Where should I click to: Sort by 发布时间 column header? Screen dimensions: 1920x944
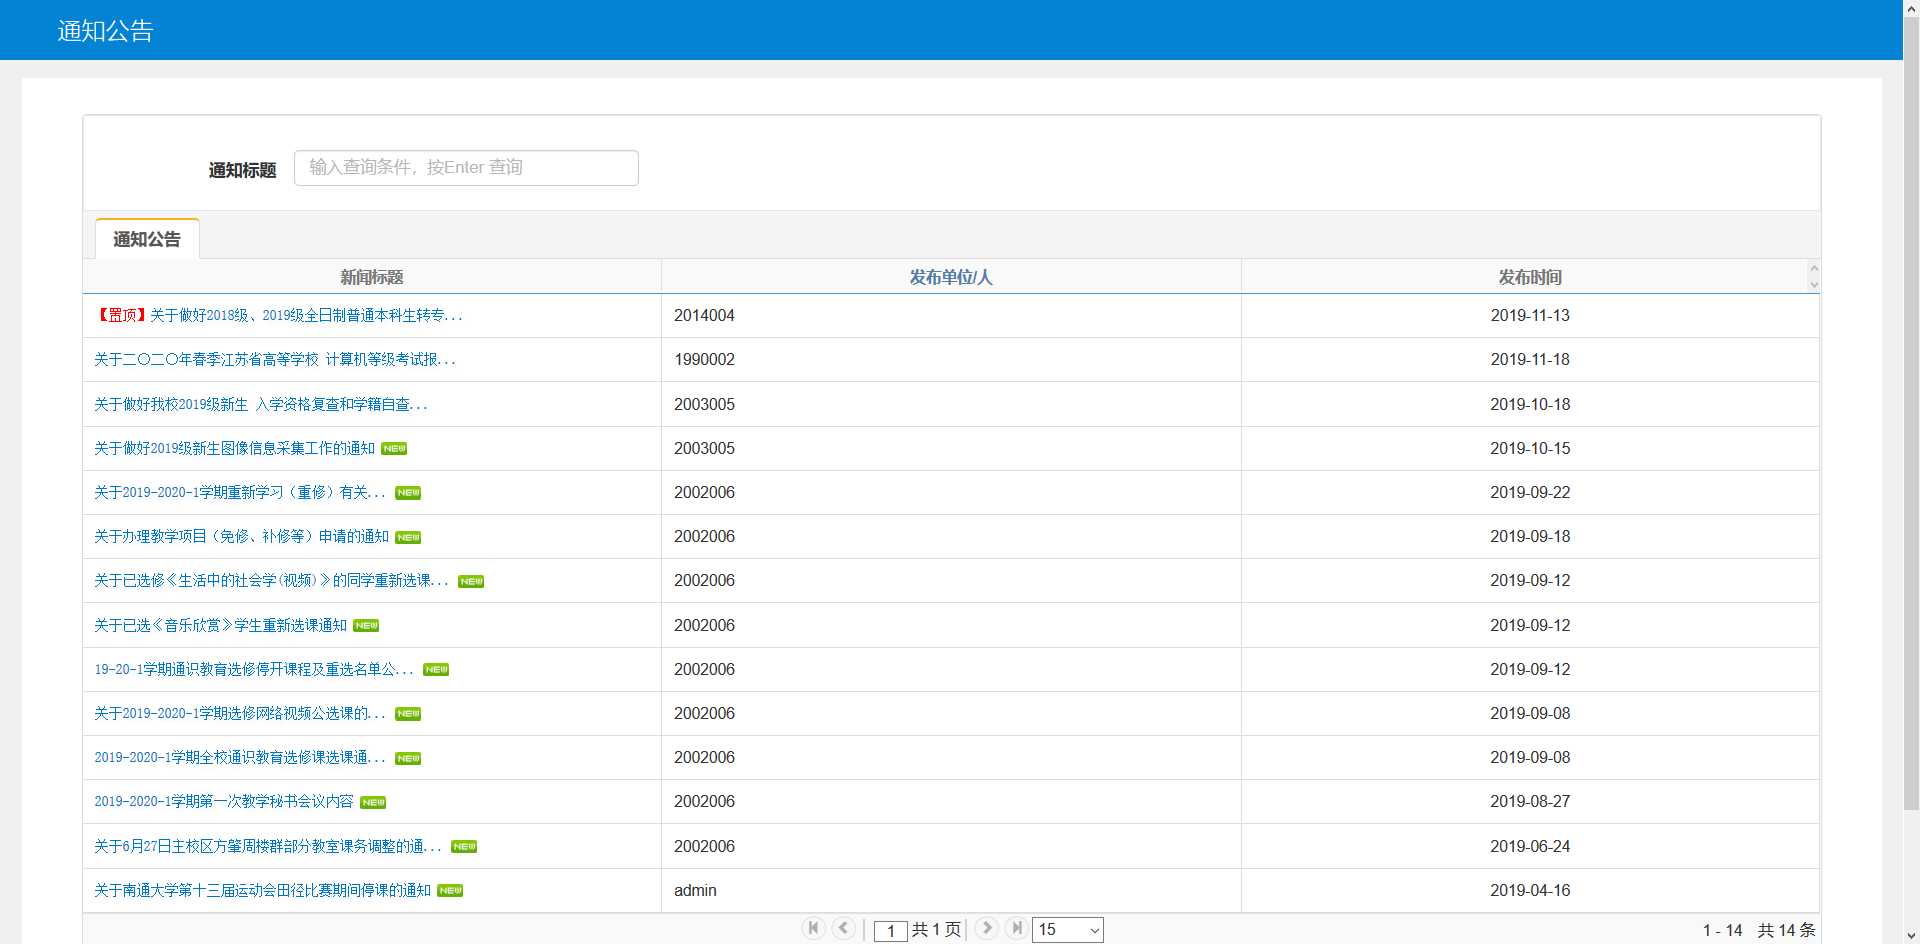[1530, 277]
